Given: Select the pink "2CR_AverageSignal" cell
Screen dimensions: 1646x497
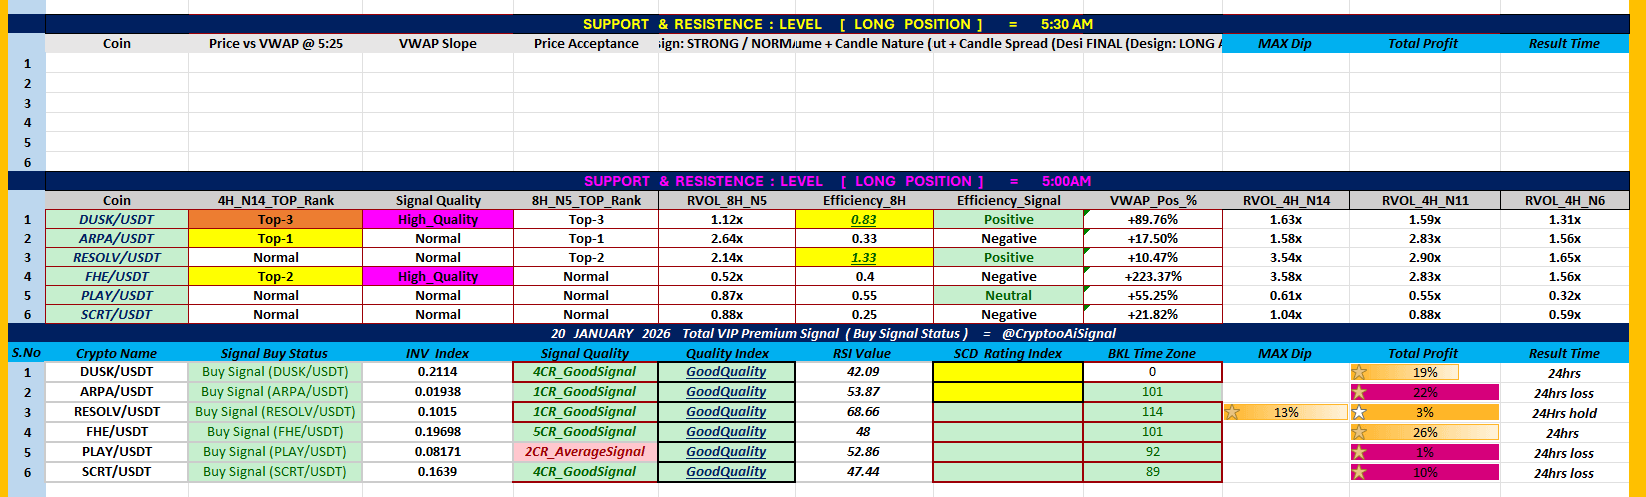Looking at the screenshot, I should coord(585,452).
